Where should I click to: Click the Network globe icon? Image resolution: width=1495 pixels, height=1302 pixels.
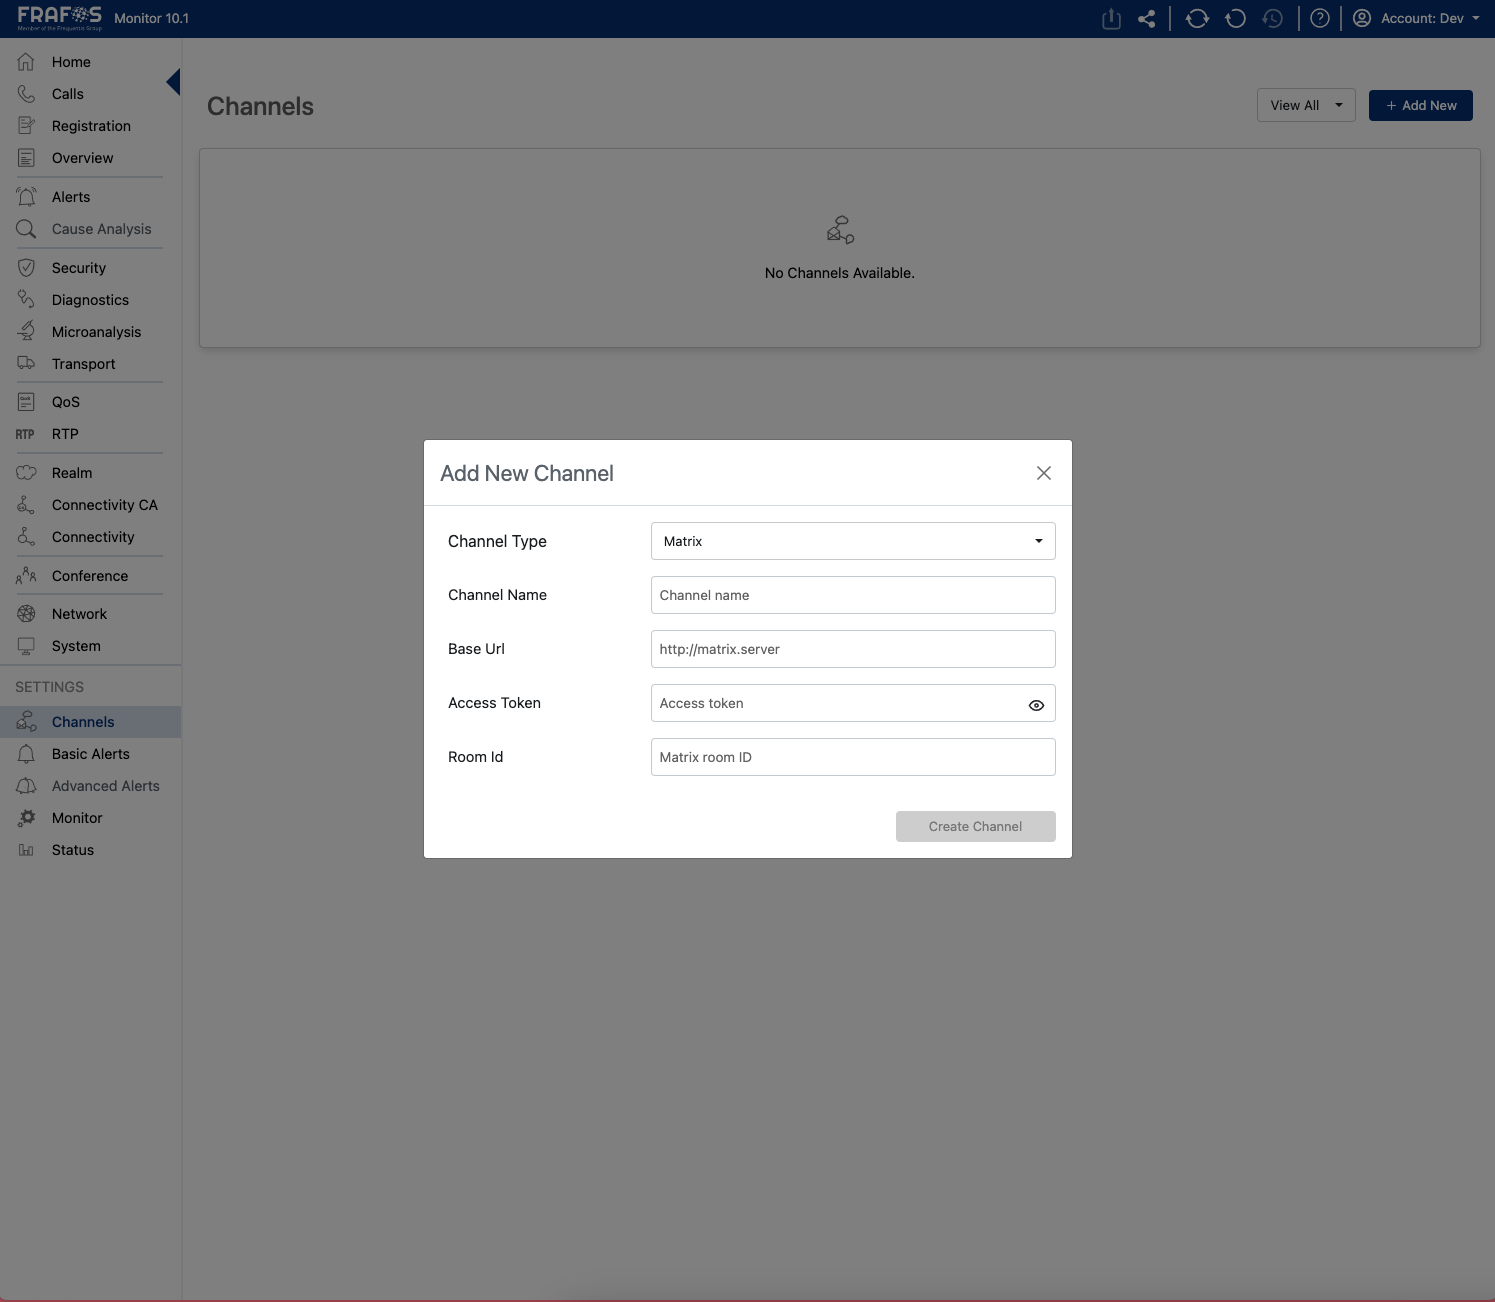[26, 614]
